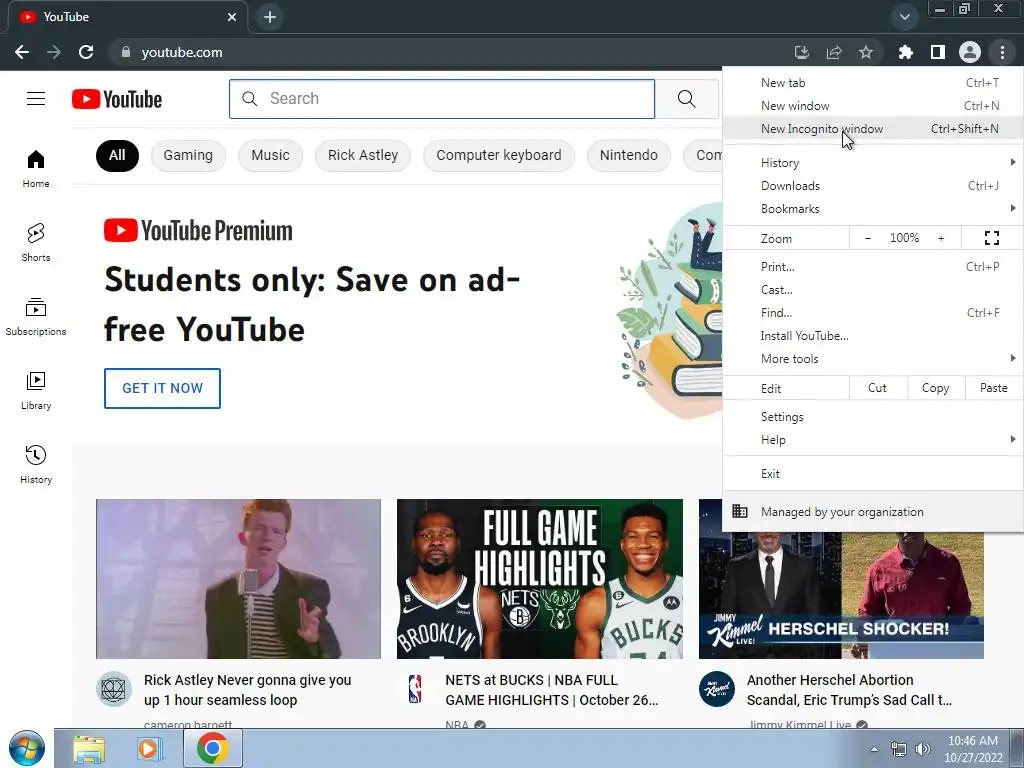The height and width of the screenshot is (768, 1024).
Task: Select the Gaming filter chip
Action: pyautogui.click(x=188, y=155)
